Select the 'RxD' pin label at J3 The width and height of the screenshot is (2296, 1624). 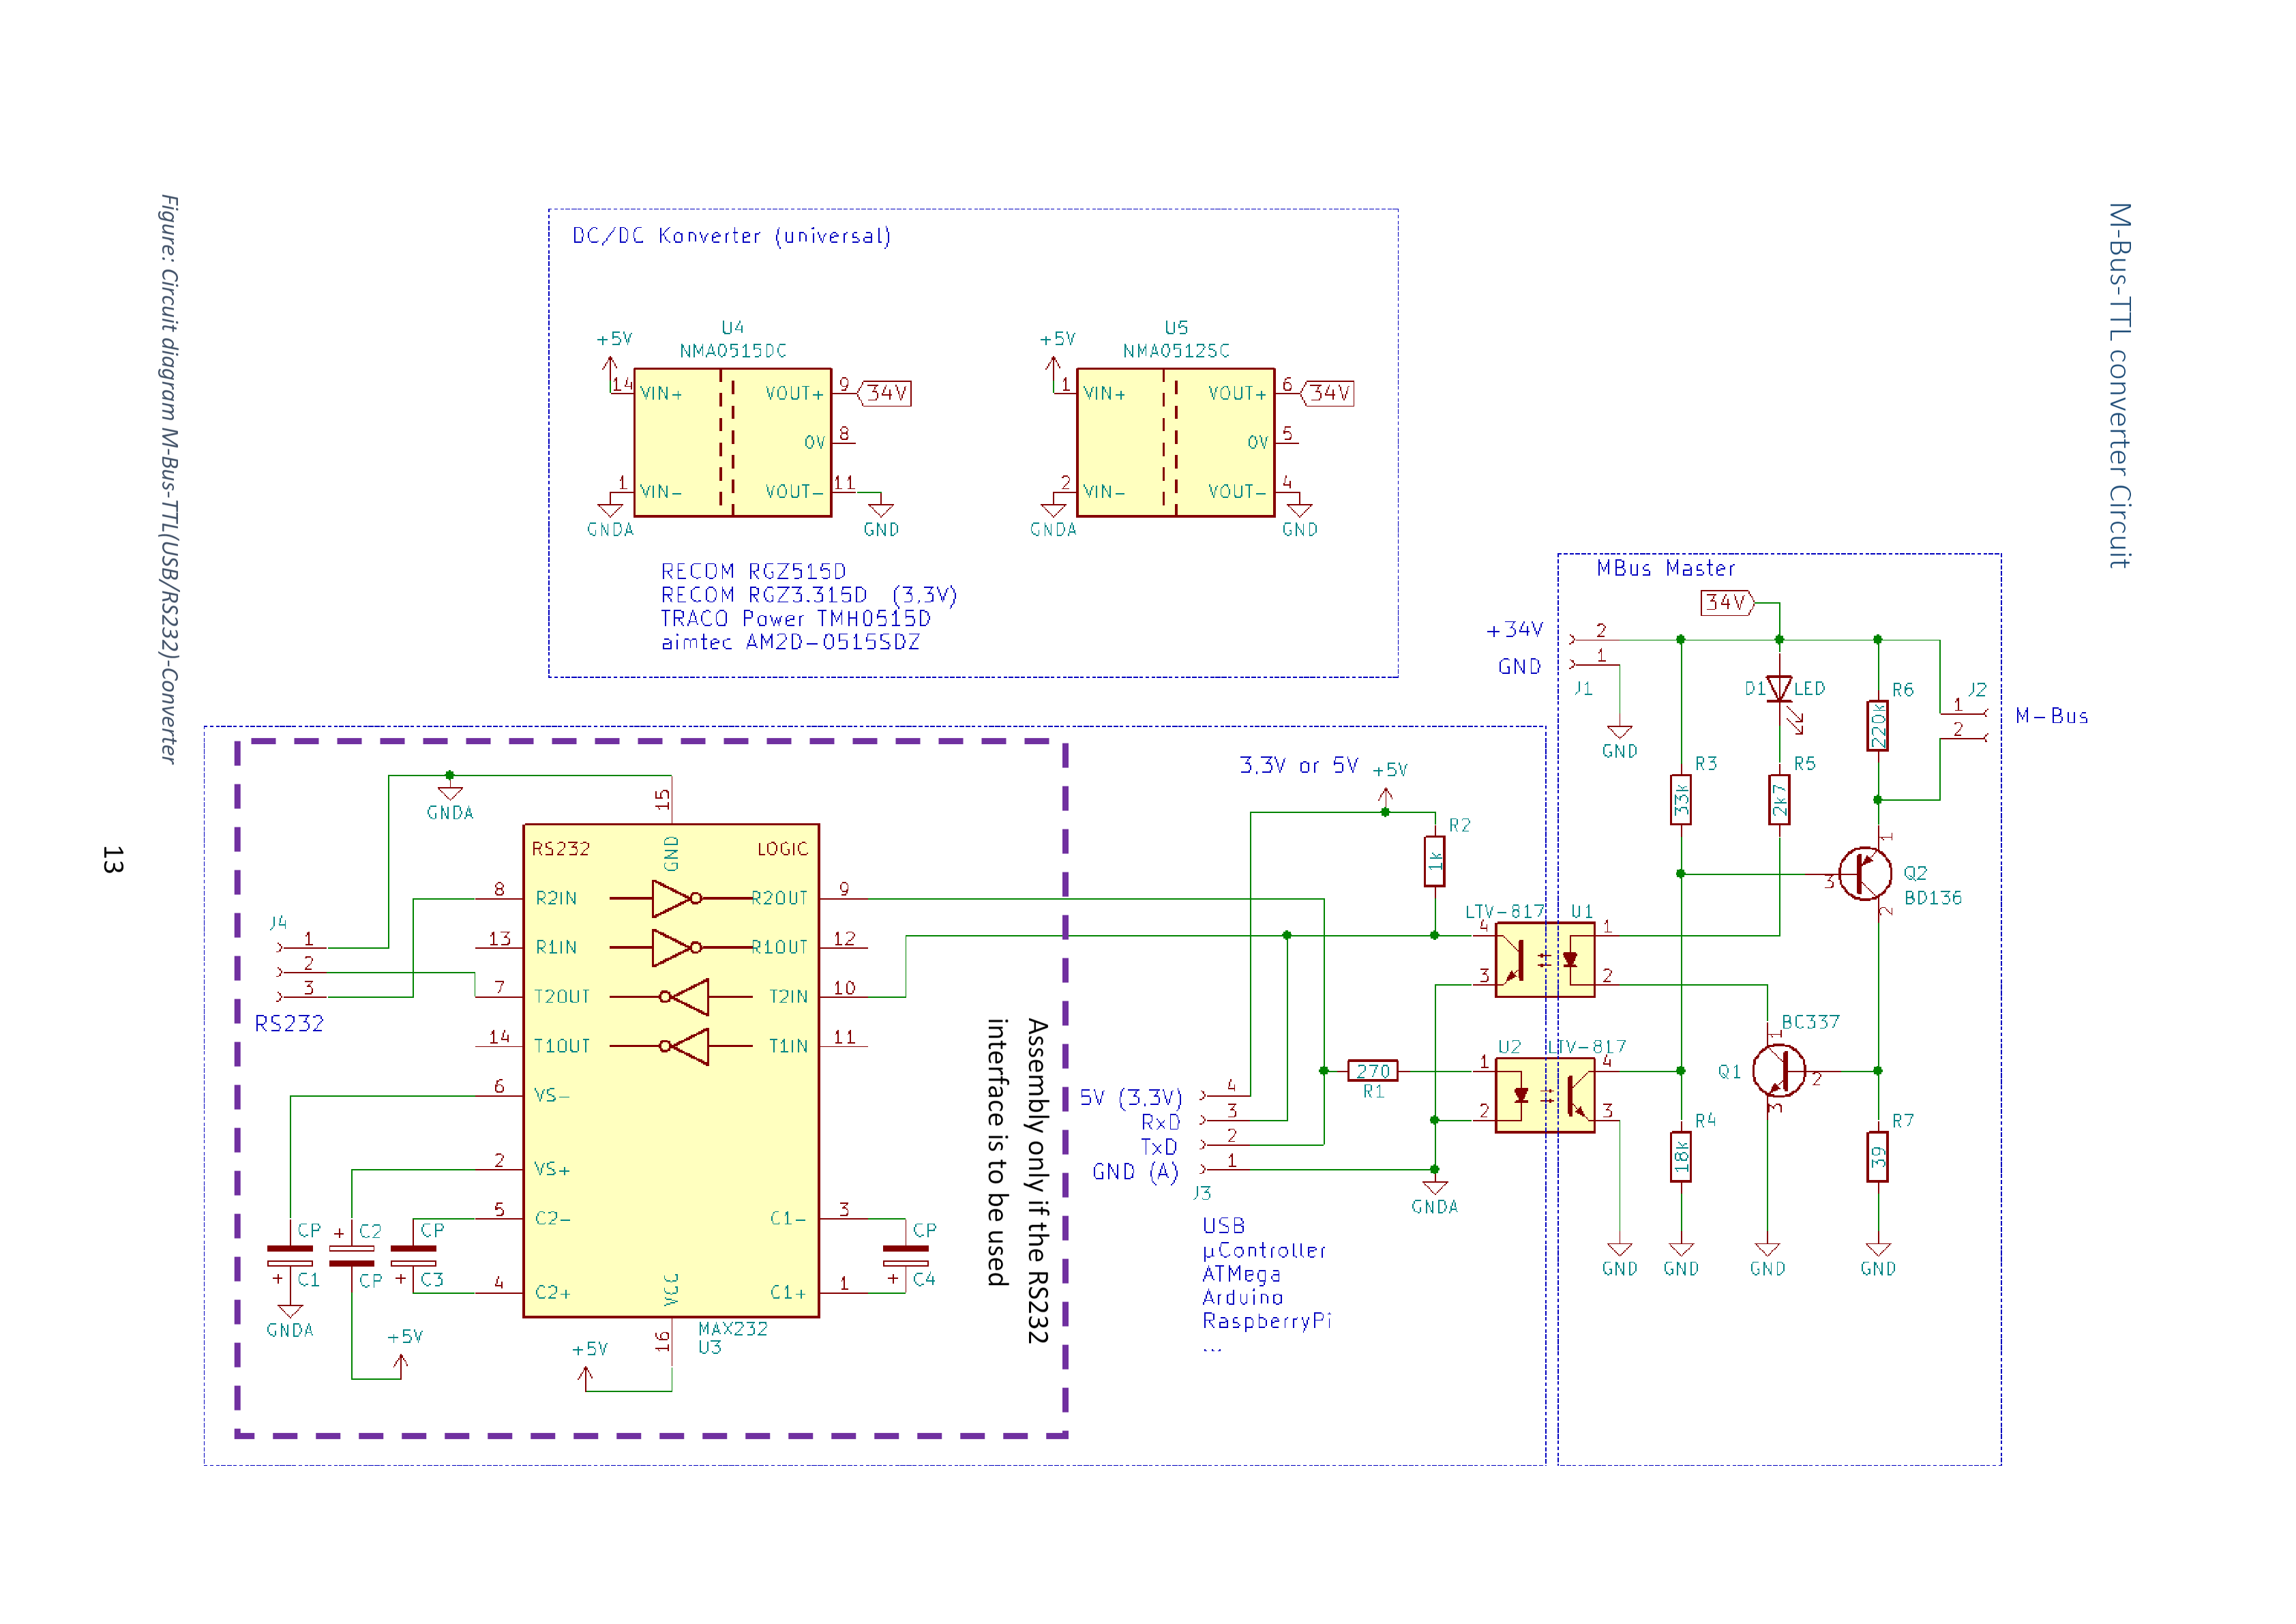(x=1160, y=1123)
